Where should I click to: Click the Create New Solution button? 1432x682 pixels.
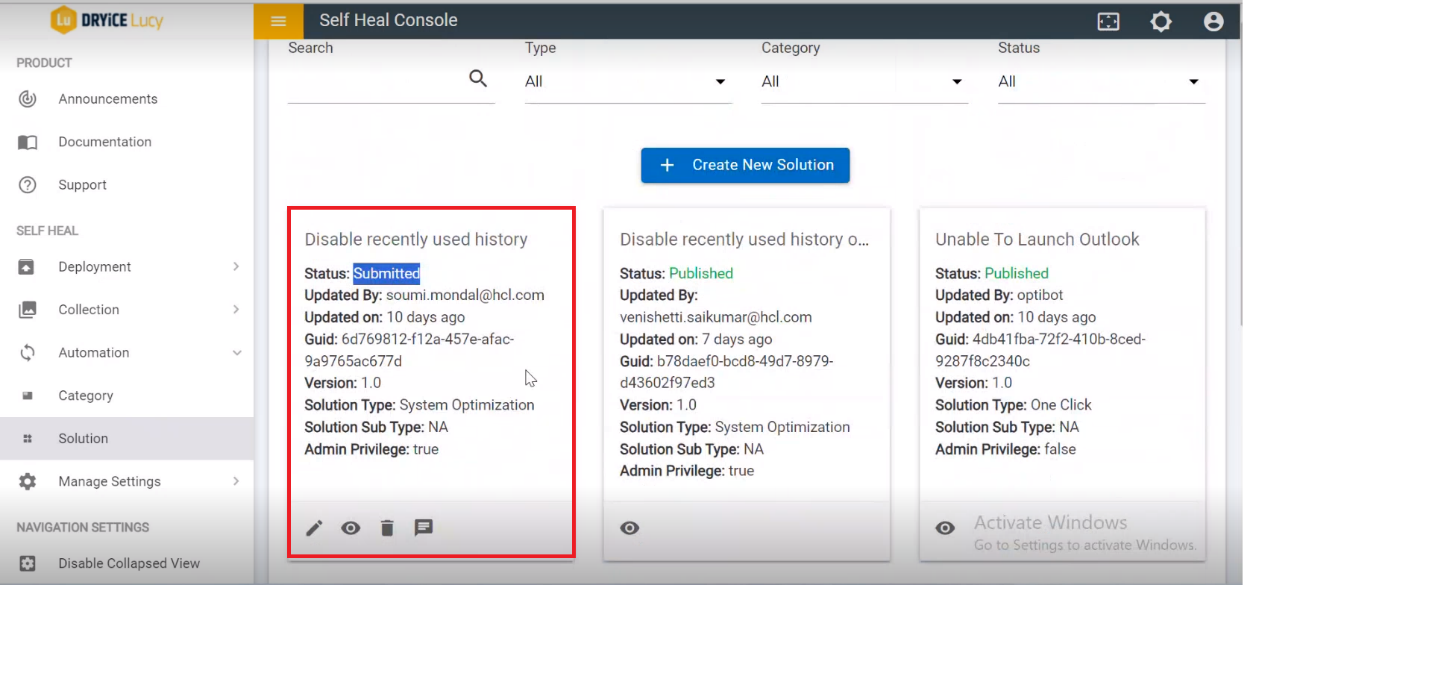tap(745, 165)
